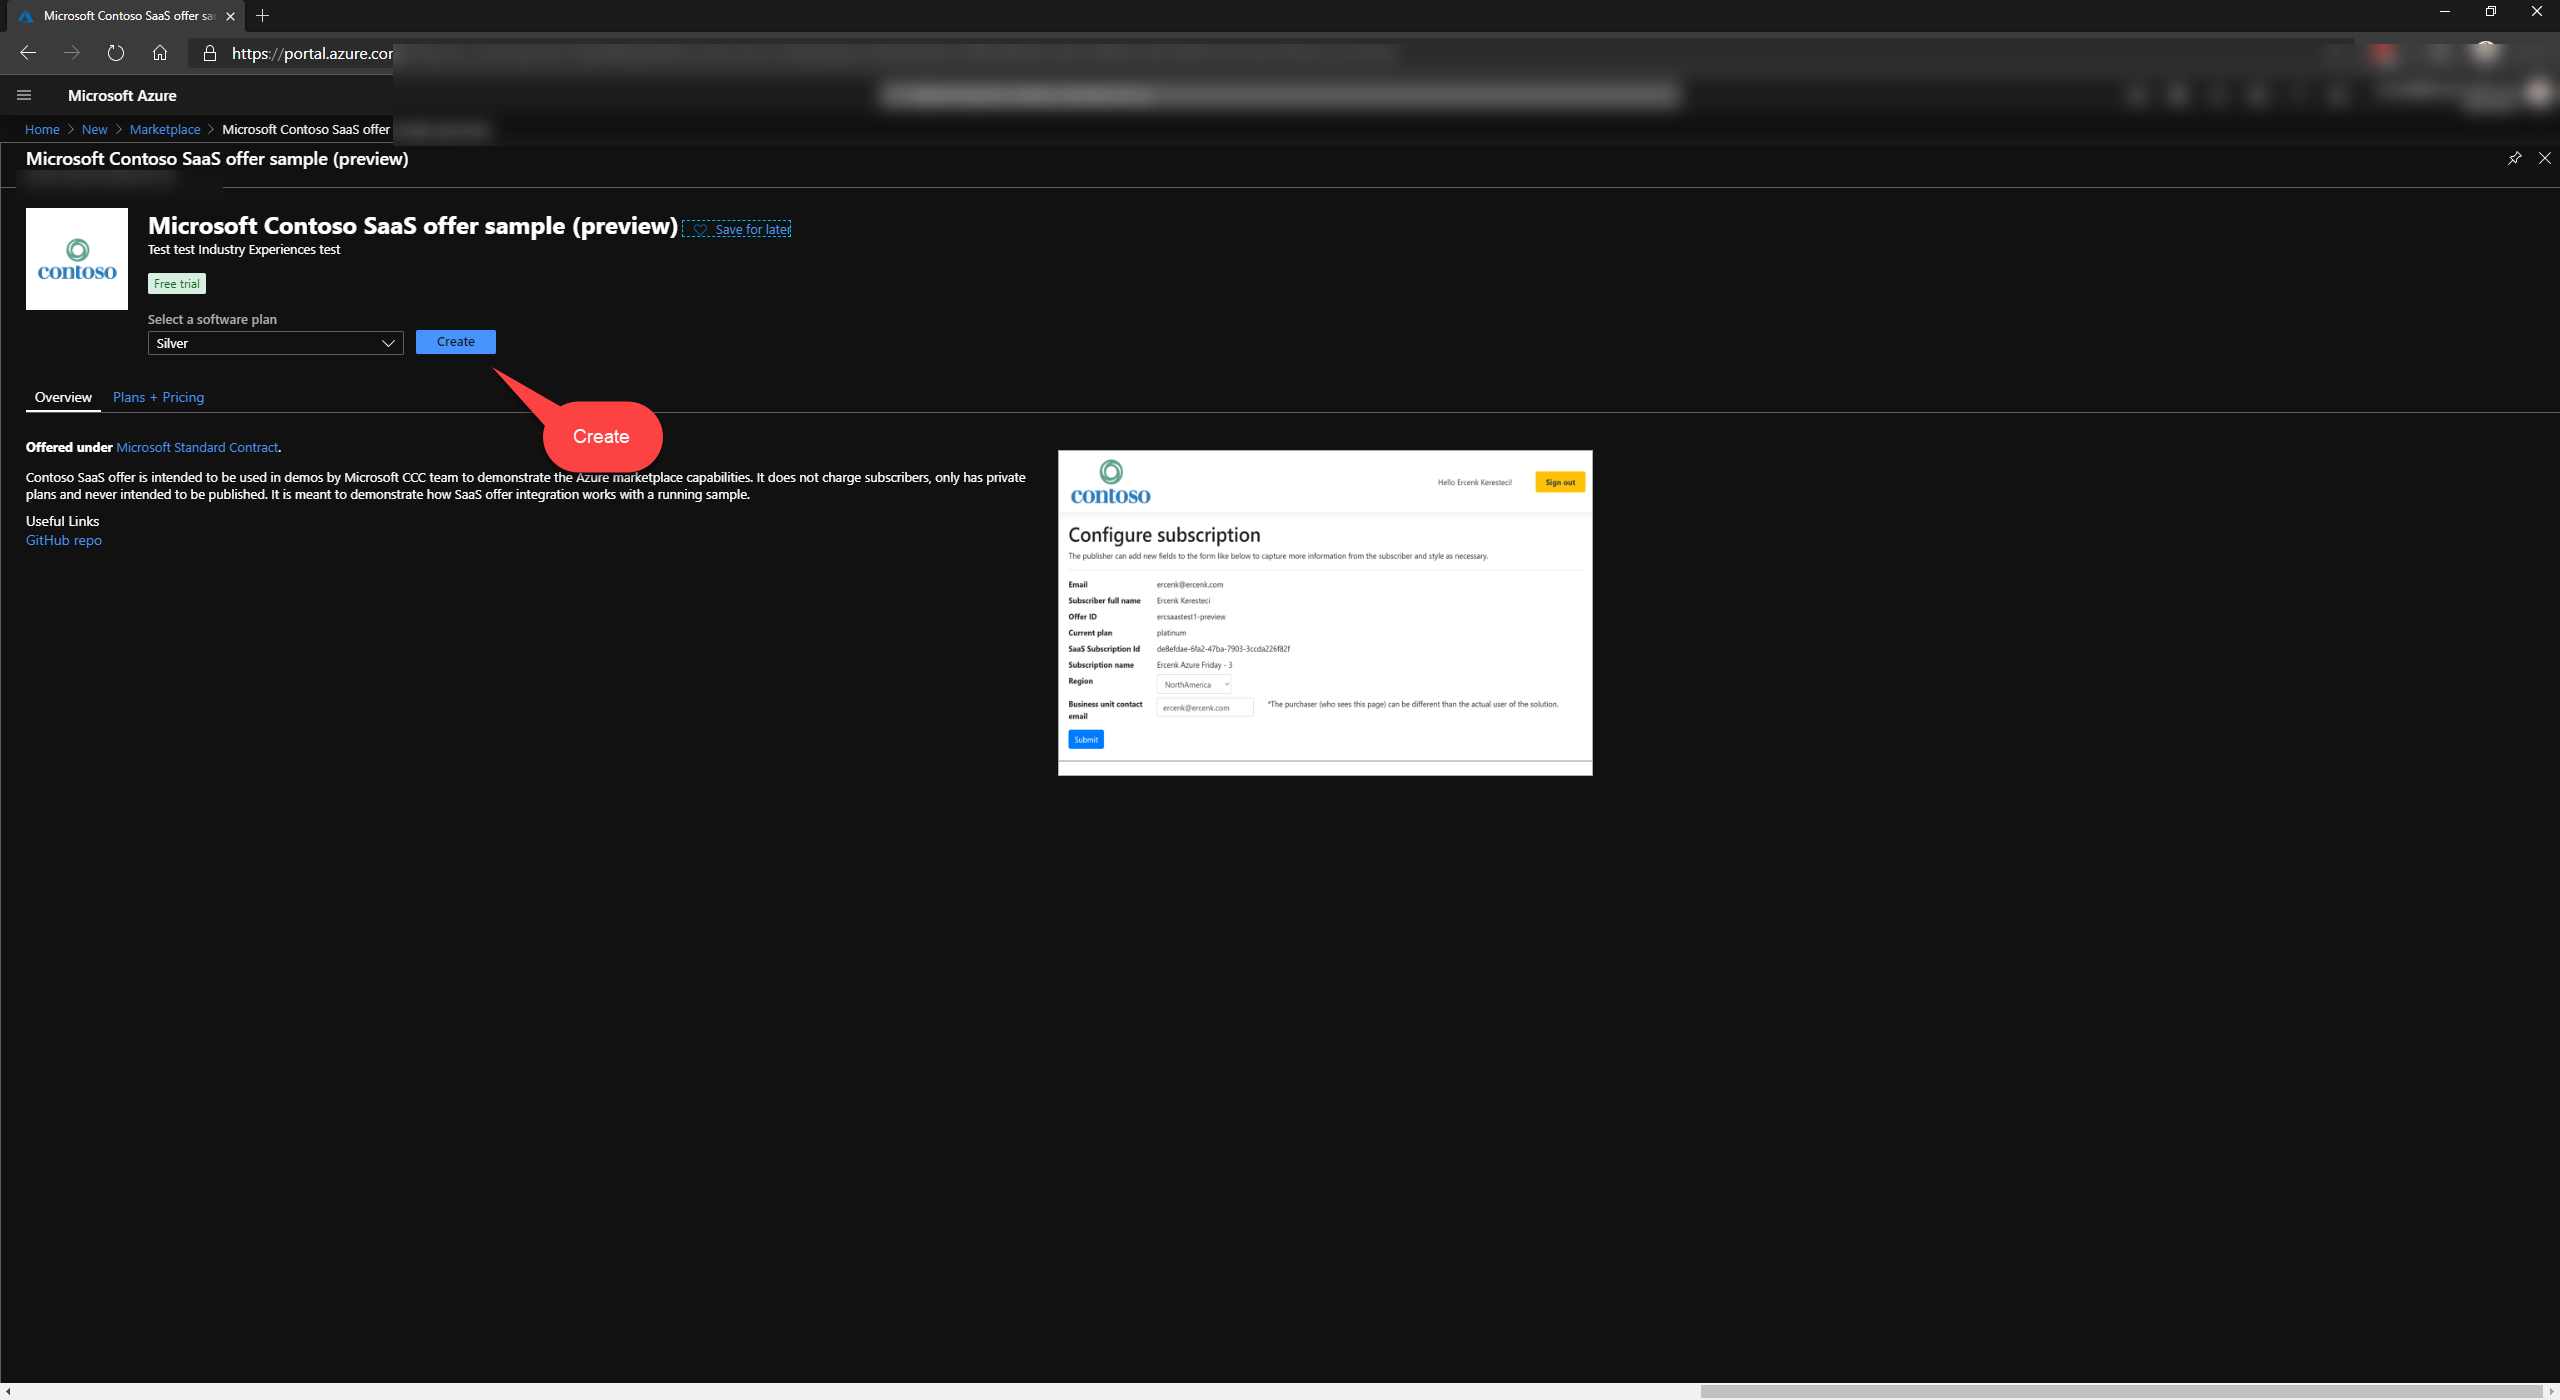The height and width of the screenshot is (1400, 2560).
Task: Click the site lock icon
Action: (x=210, y=53)
